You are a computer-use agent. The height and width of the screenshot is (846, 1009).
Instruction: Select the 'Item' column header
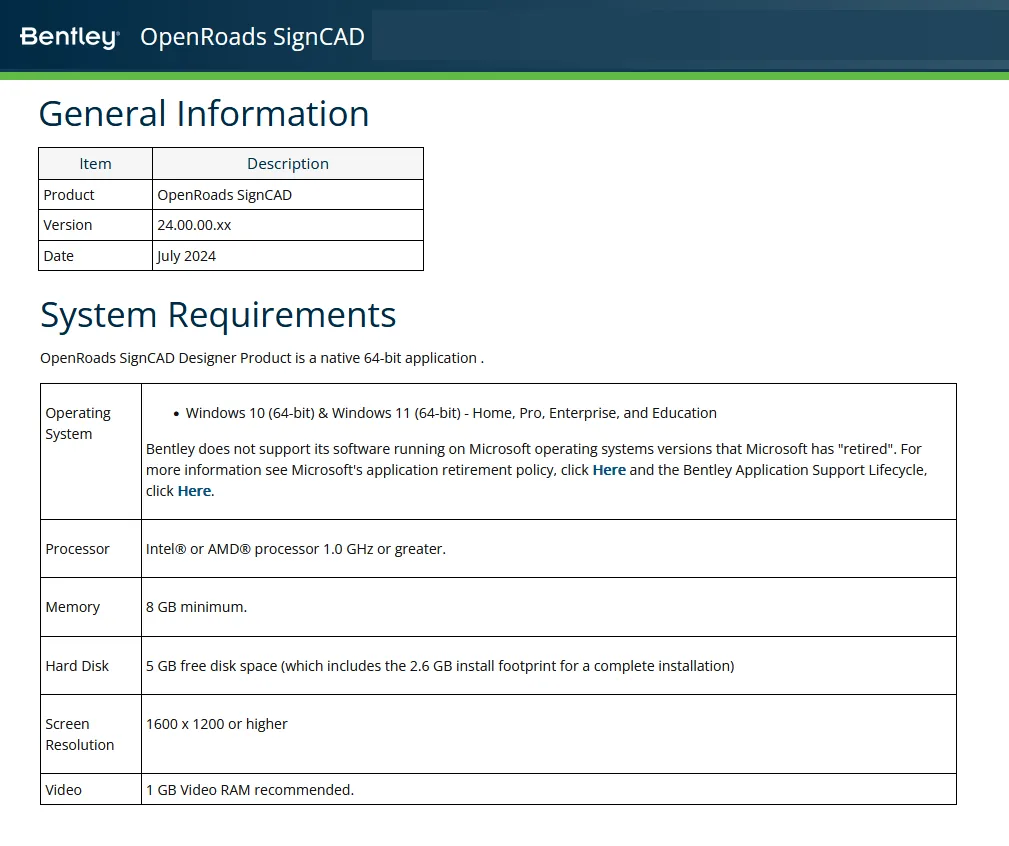(x=95, y=164)
